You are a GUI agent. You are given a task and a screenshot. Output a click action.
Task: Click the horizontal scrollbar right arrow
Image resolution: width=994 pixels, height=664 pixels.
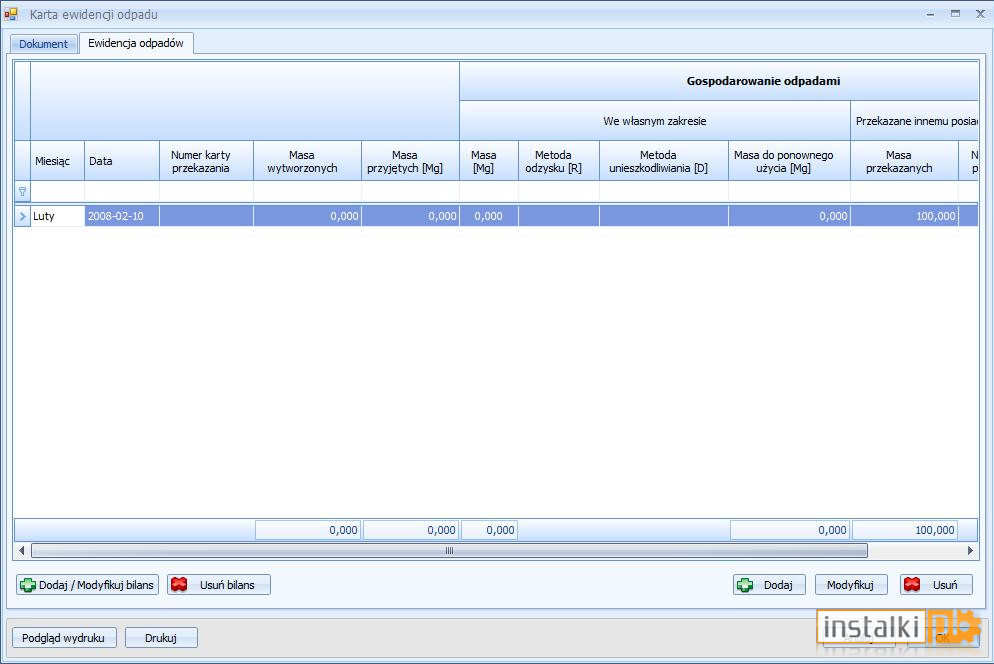click(970, 550)
